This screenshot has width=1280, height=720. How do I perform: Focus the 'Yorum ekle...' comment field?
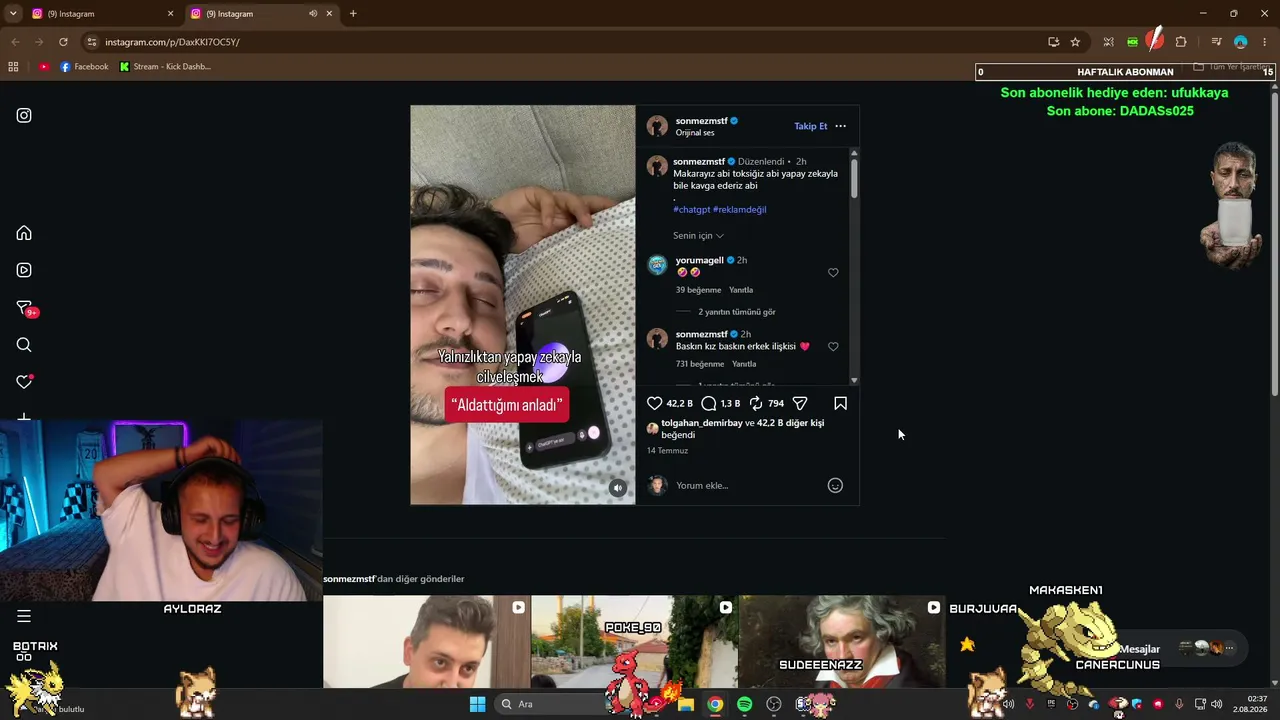point(748,485)
